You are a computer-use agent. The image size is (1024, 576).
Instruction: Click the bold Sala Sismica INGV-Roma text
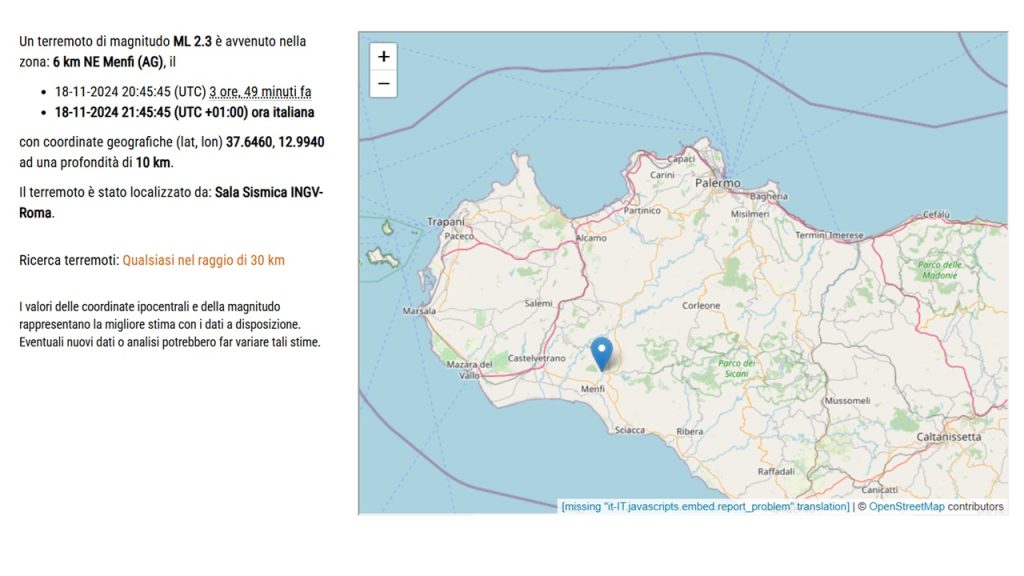[269, 192]
